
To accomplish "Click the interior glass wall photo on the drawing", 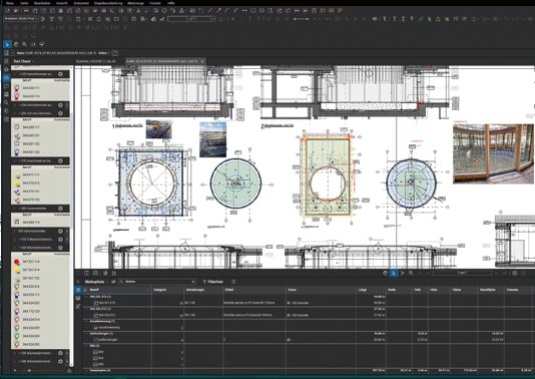I will click(493, 154).
